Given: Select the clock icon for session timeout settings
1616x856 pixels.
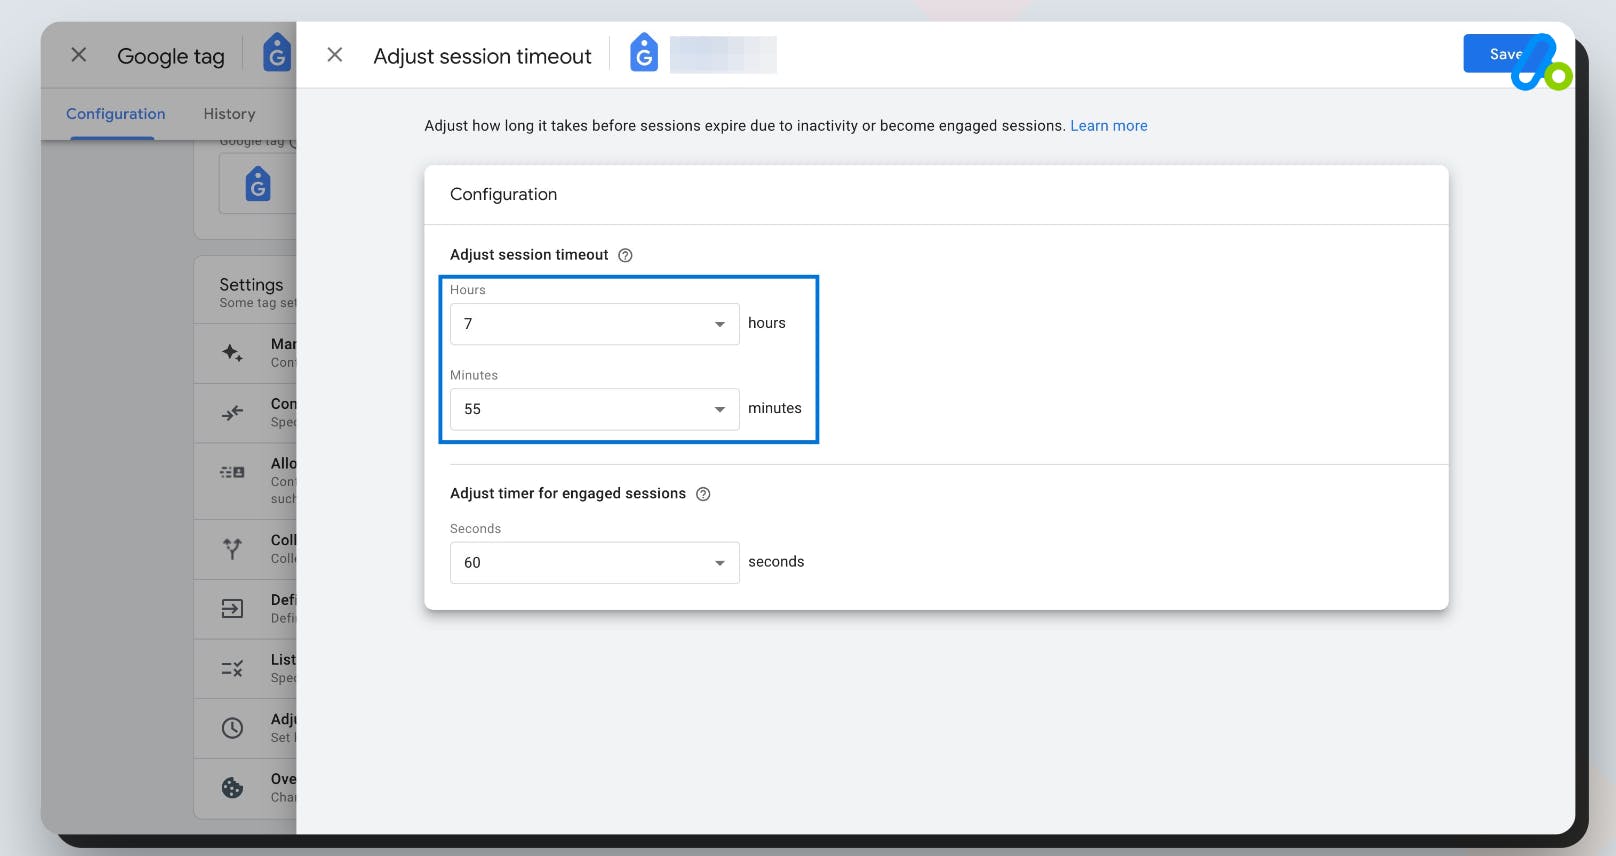Looking at the screenshot, I should pyautogui.click(x=231, y=727).
